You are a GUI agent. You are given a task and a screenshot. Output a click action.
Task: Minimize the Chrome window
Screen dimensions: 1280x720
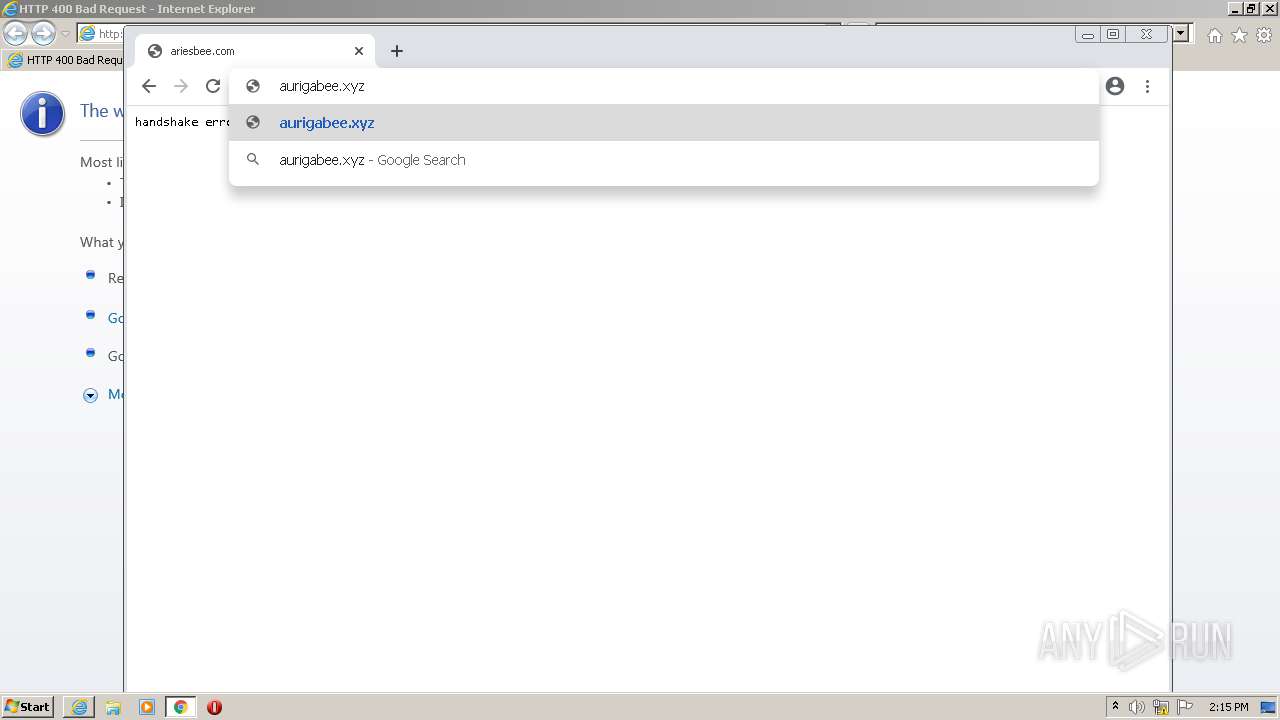(x=1088, y=35)
